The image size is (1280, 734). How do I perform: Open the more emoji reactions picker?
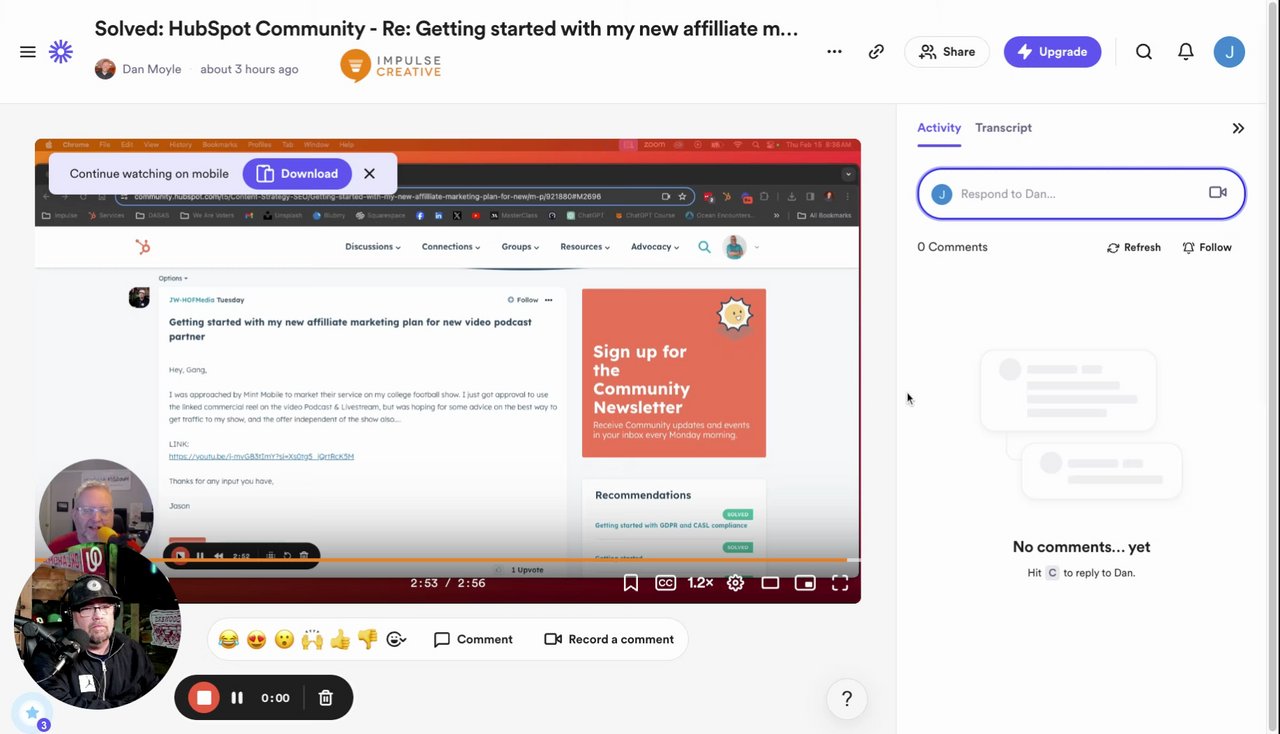(396, 639)
